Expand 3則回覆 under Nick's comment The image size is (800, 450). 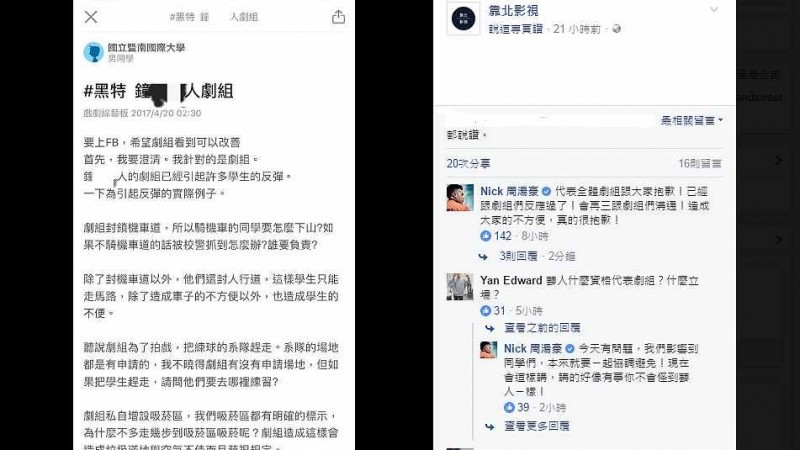pos(518,256)
